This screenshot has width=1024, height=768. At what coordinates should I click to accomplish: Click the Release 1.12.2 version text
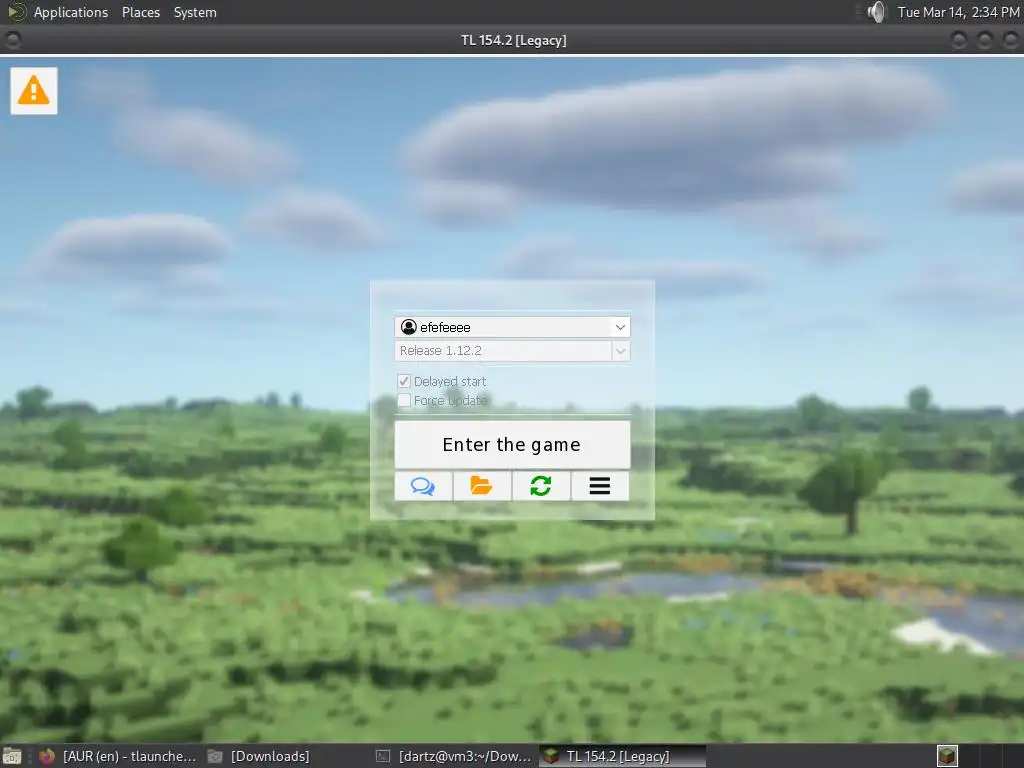[x=441, y=351]
